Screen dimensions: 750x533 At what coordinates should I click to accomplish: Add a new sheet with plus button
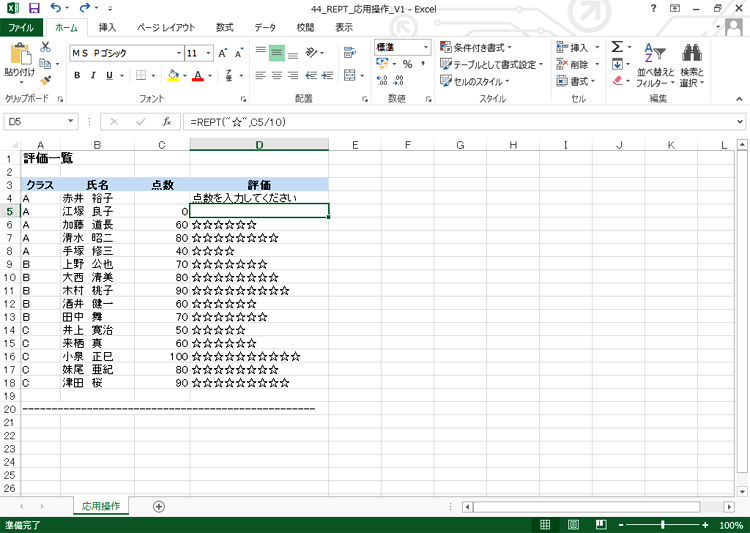[x=159, y=506]
